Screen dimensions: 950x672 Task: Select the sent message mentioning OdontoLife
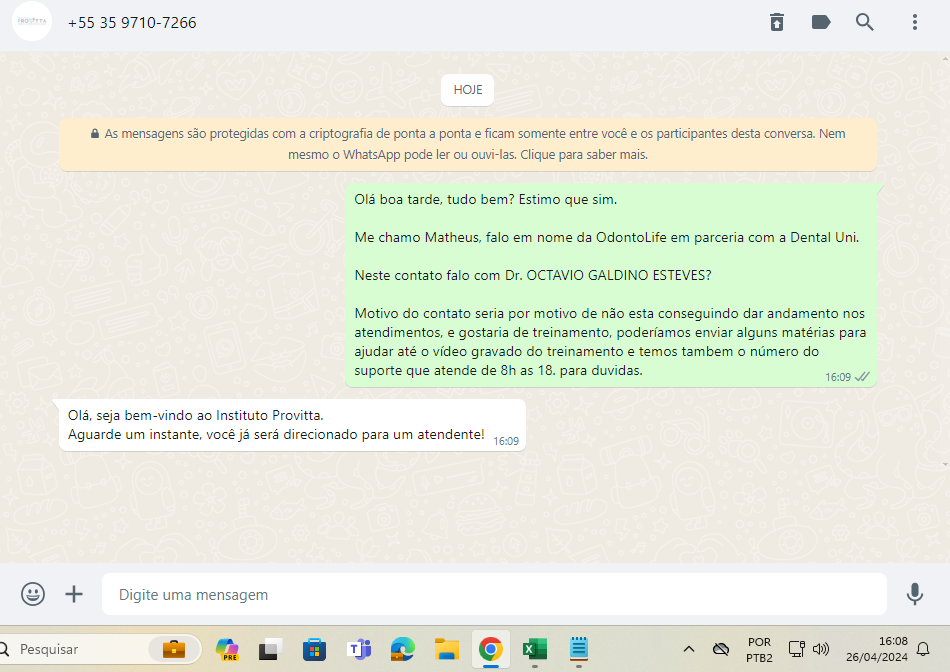[x=611, y=285]
